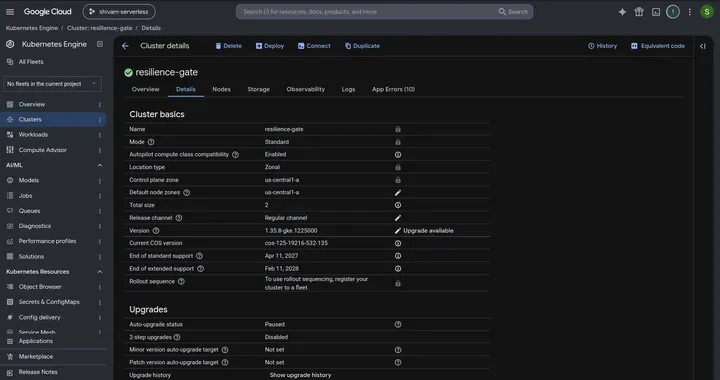Viewport: 720px width, 380px height.
Task: Switch to the Storage tab
Action: click(x=259, y=89)
